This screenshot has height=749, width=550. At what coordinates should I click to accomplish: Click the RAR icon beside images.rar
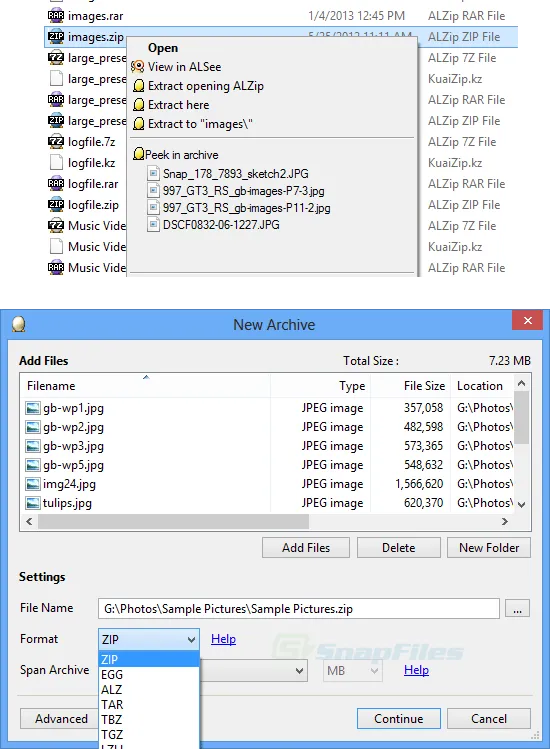pyautogui.click(x=56, y=15)
